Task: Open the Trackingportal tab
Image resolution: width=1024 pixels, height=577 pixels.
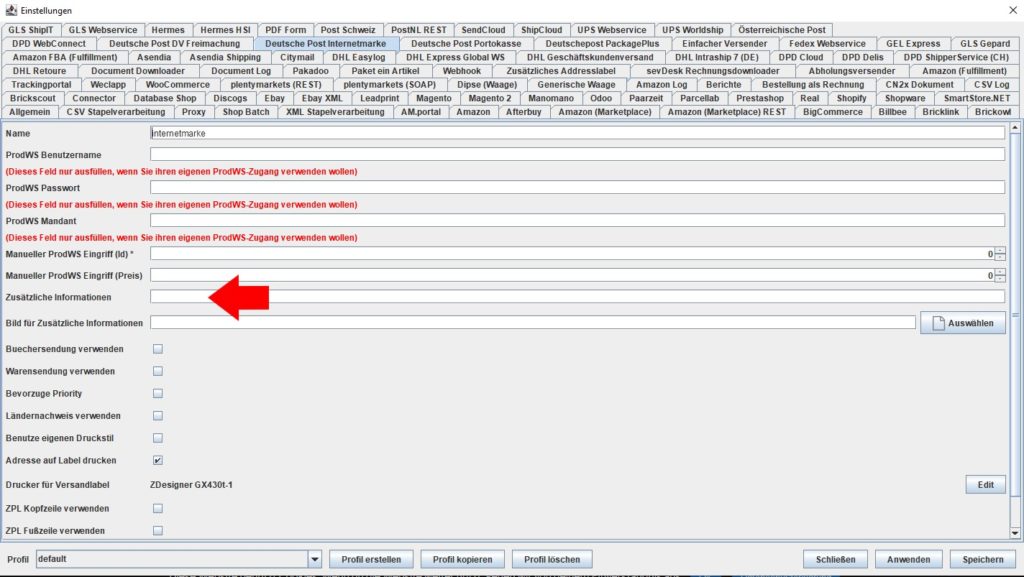Action: point(41,85)
